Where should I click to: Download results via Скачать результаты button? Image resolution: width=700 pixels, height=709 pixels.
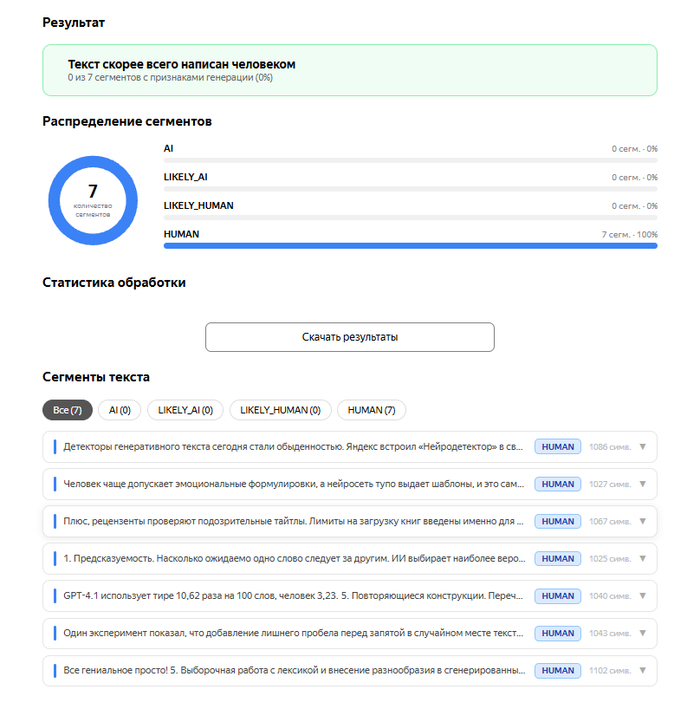350,337
